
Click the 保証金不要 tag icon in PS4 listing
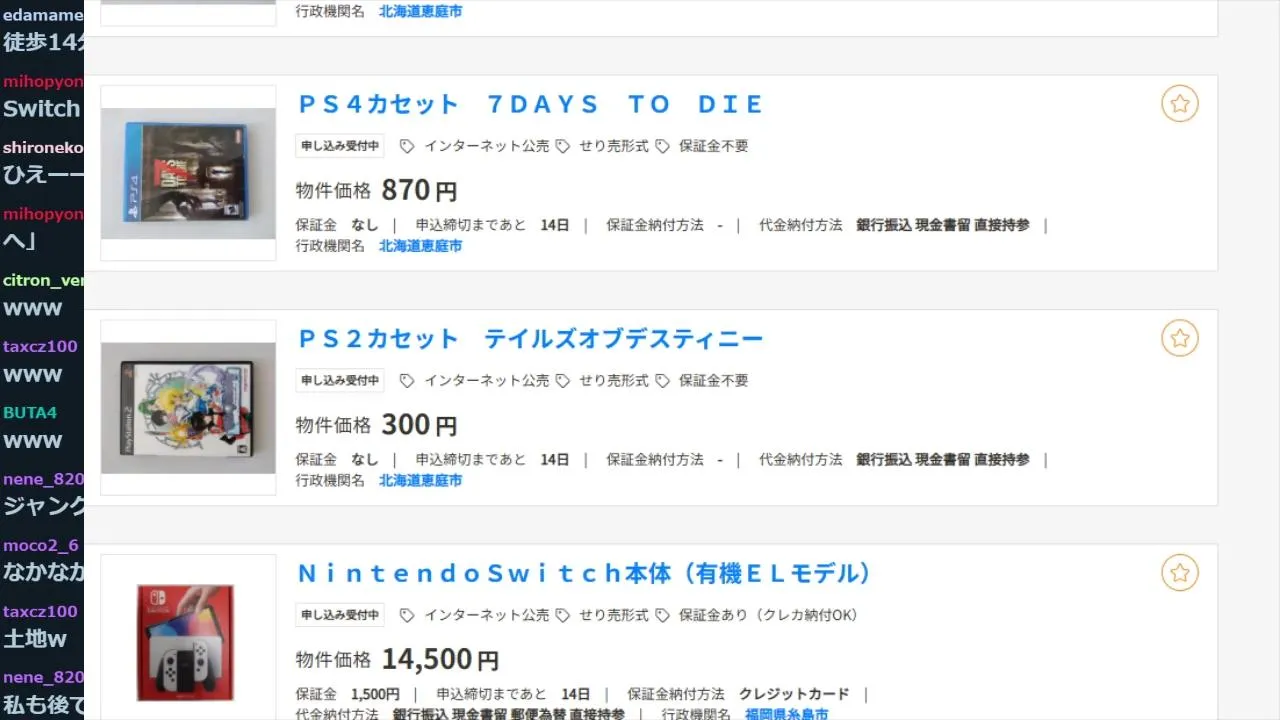click(x=663, y=146)
